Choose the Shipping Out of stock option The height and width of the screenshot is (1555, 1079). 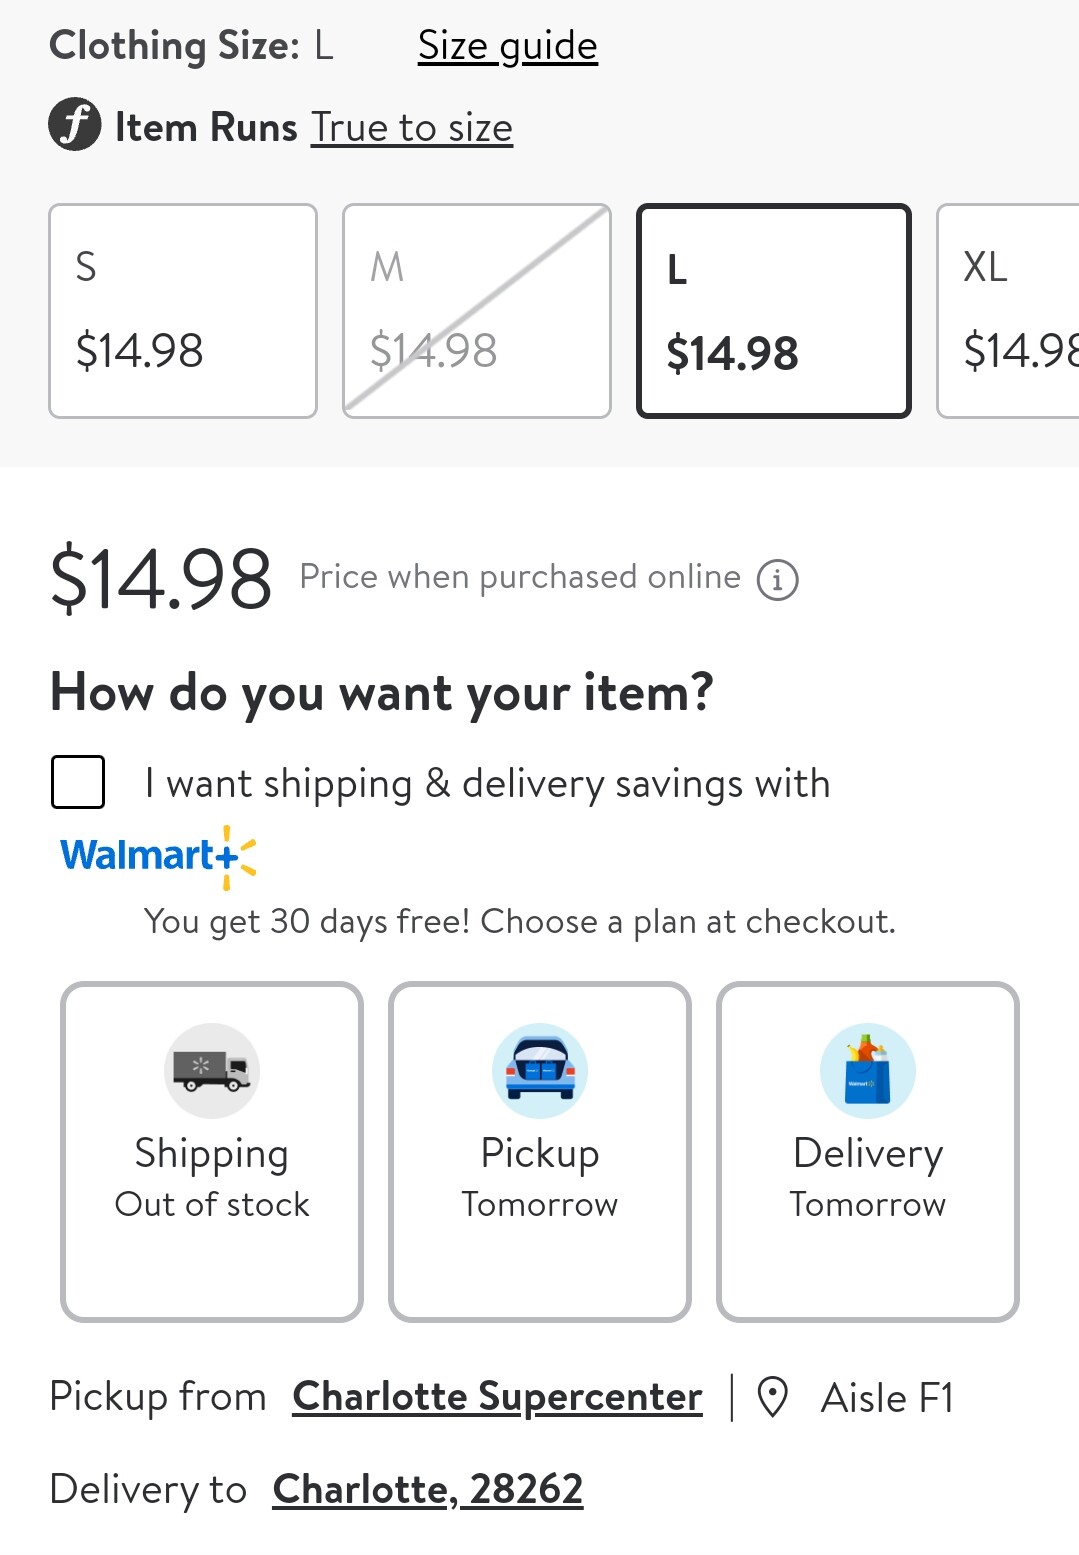[x=212, y=1152]
